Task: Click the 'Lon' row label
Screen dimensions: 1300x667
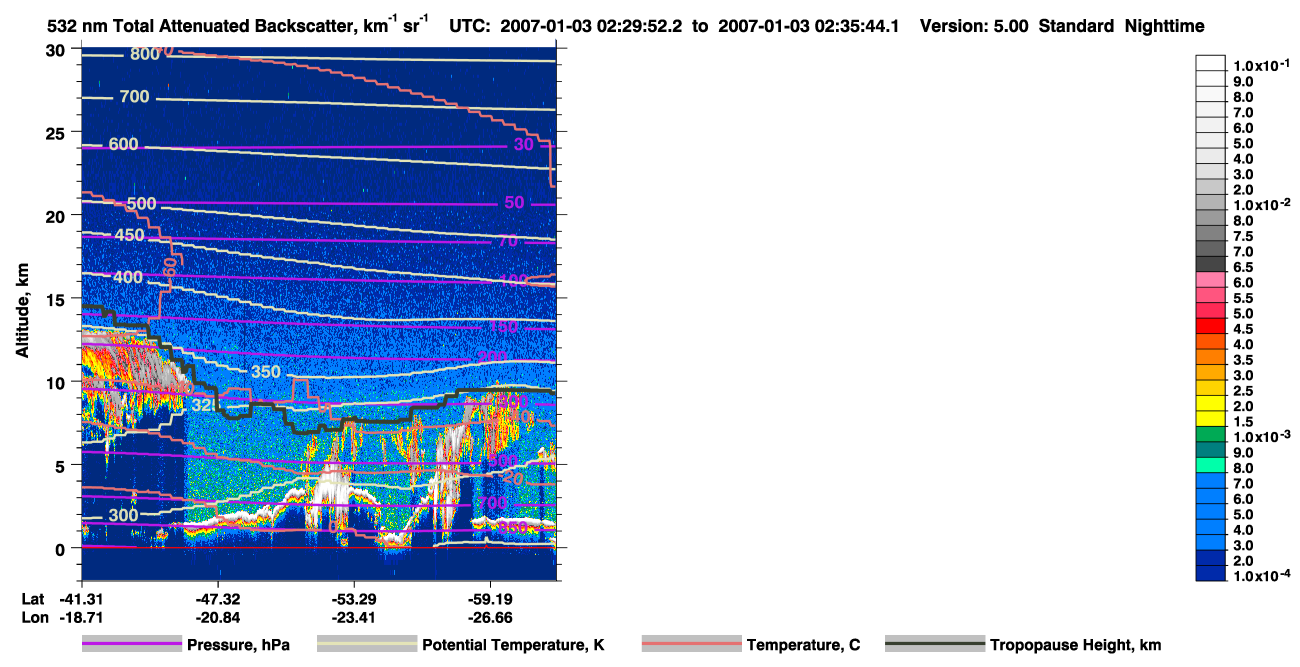Action: click(x=34, y=617)
